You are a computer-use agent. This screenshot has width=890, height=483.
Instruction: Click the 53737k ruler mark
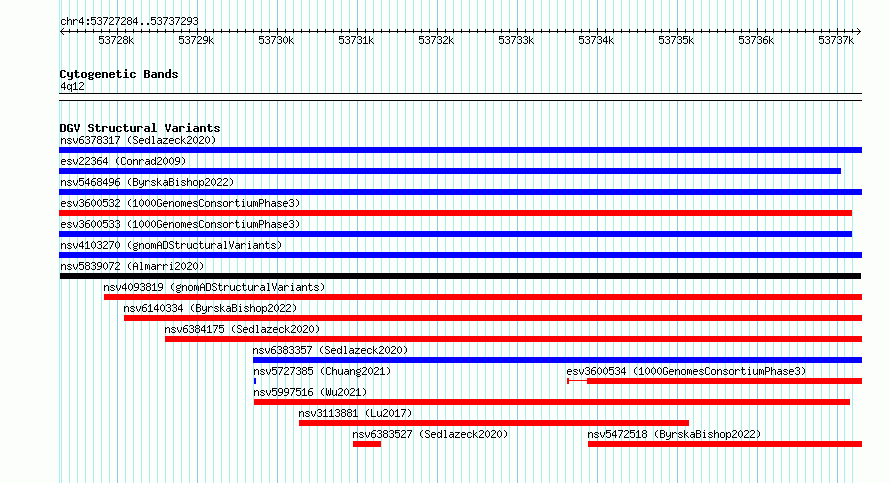pos(836,40)
